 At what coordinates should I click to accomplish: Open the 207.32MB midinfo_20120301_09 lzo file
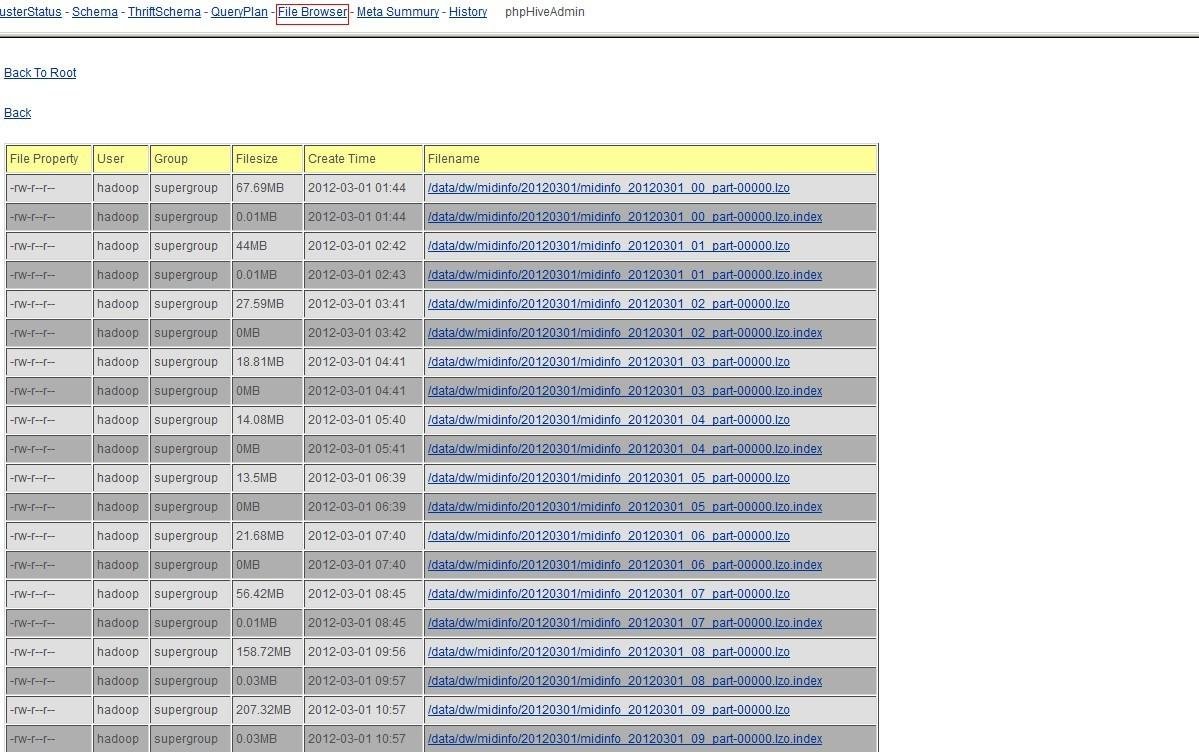coord(607,709)
